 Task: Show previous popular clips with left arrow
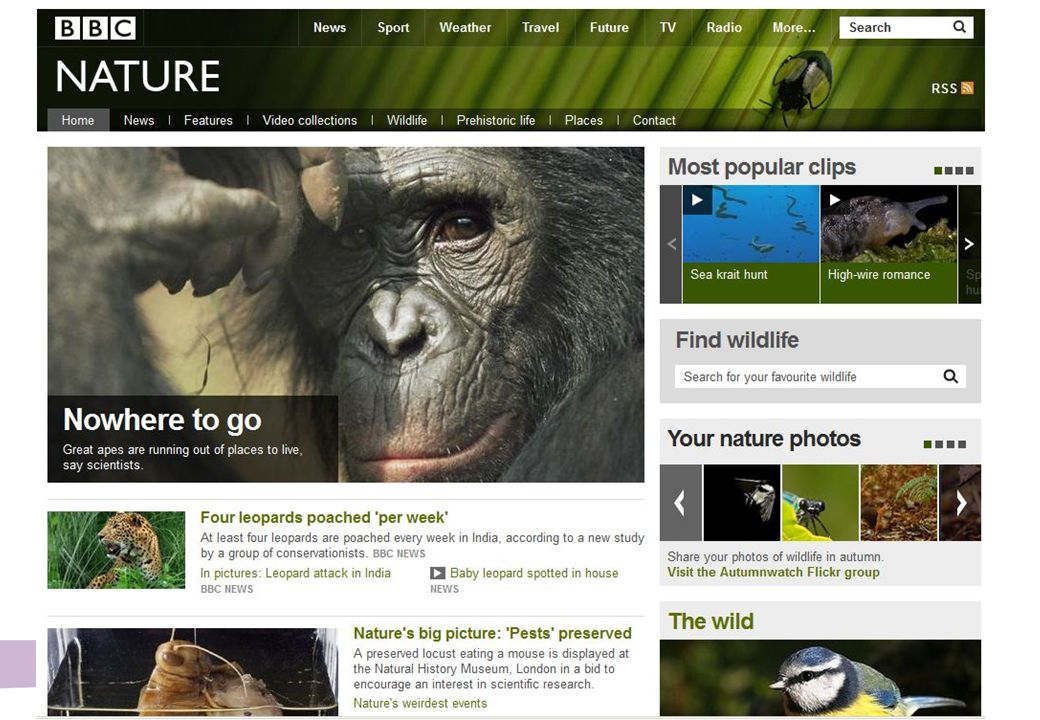tap(671, 244)
